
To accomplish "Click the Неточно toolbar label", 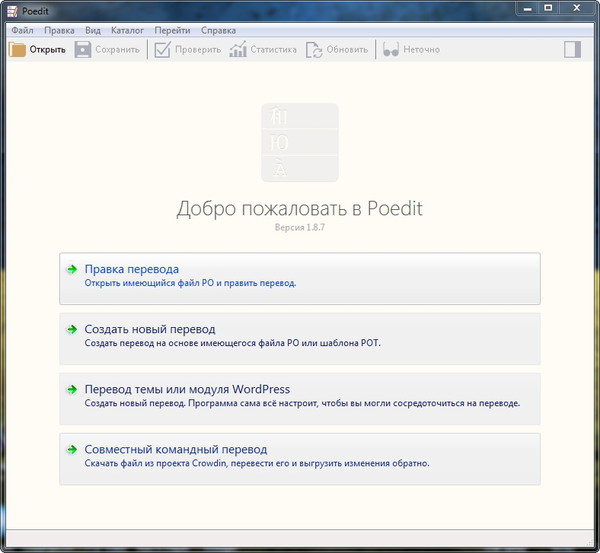I will [421, 50].
